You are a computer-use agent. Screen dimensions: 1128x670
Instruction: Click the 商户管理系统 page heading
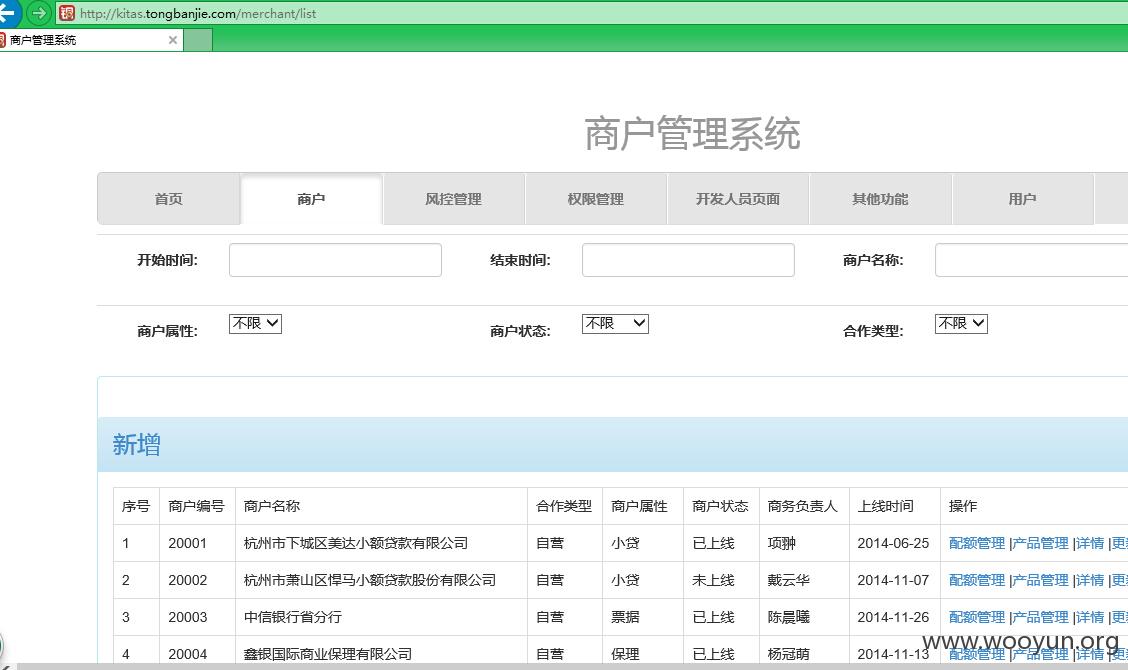tap(692, 134)
